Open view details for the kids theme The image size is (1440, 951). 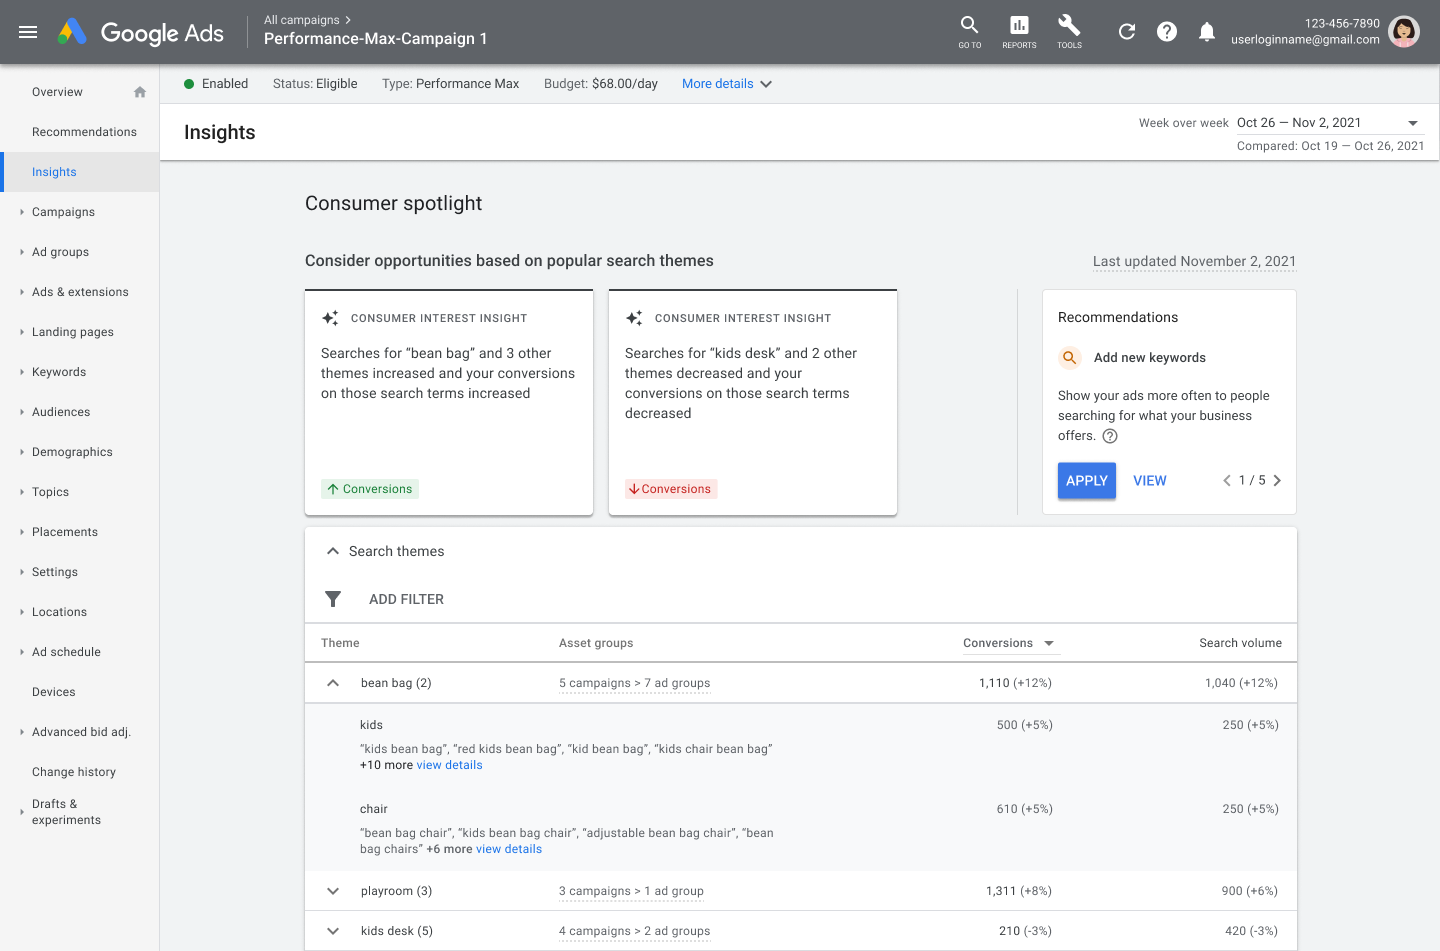coord(449,764)
